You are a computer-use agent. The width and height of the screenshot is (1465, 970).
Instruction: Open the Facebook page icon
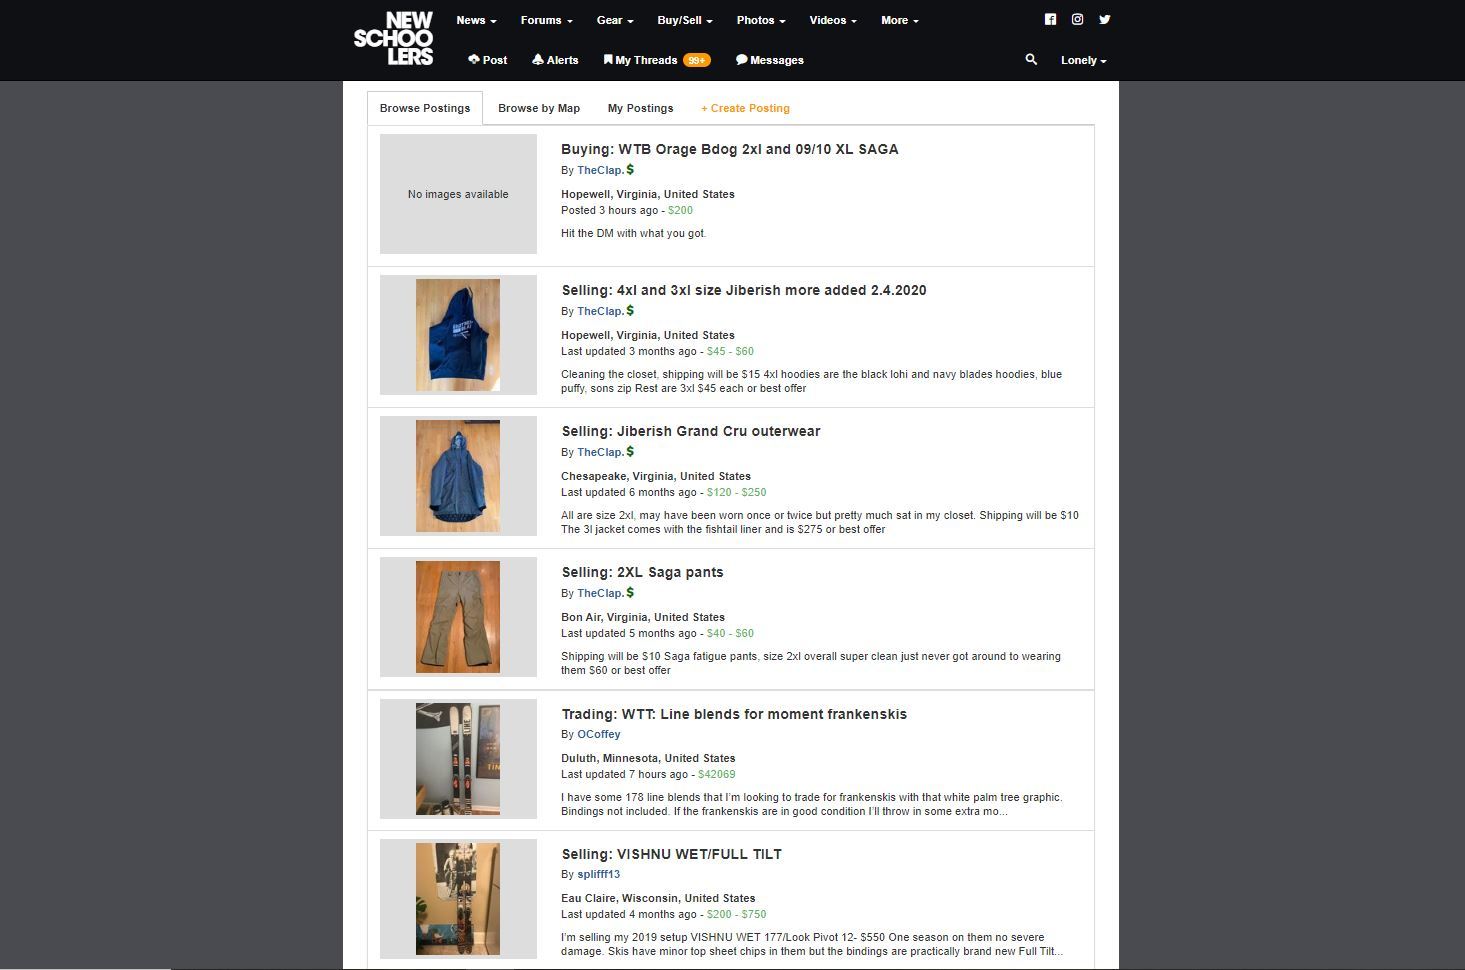[x=1050, y=19]
